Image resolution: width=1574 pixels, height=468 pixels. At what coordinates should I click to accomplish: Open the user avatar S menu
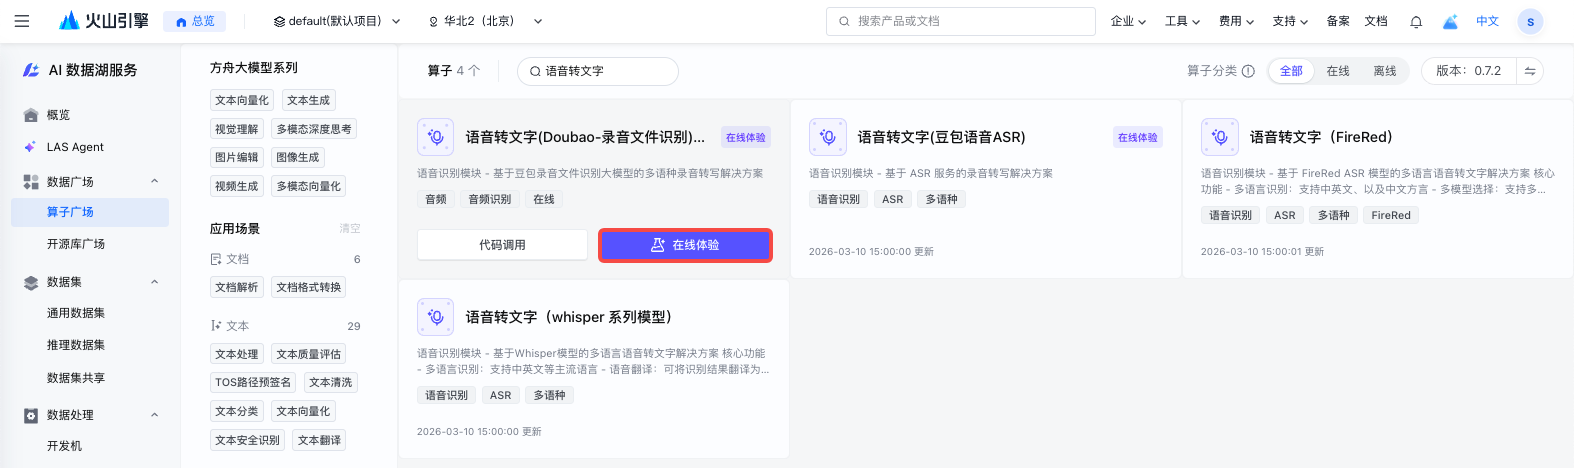pyautogui.click(x=1530, y=21)
